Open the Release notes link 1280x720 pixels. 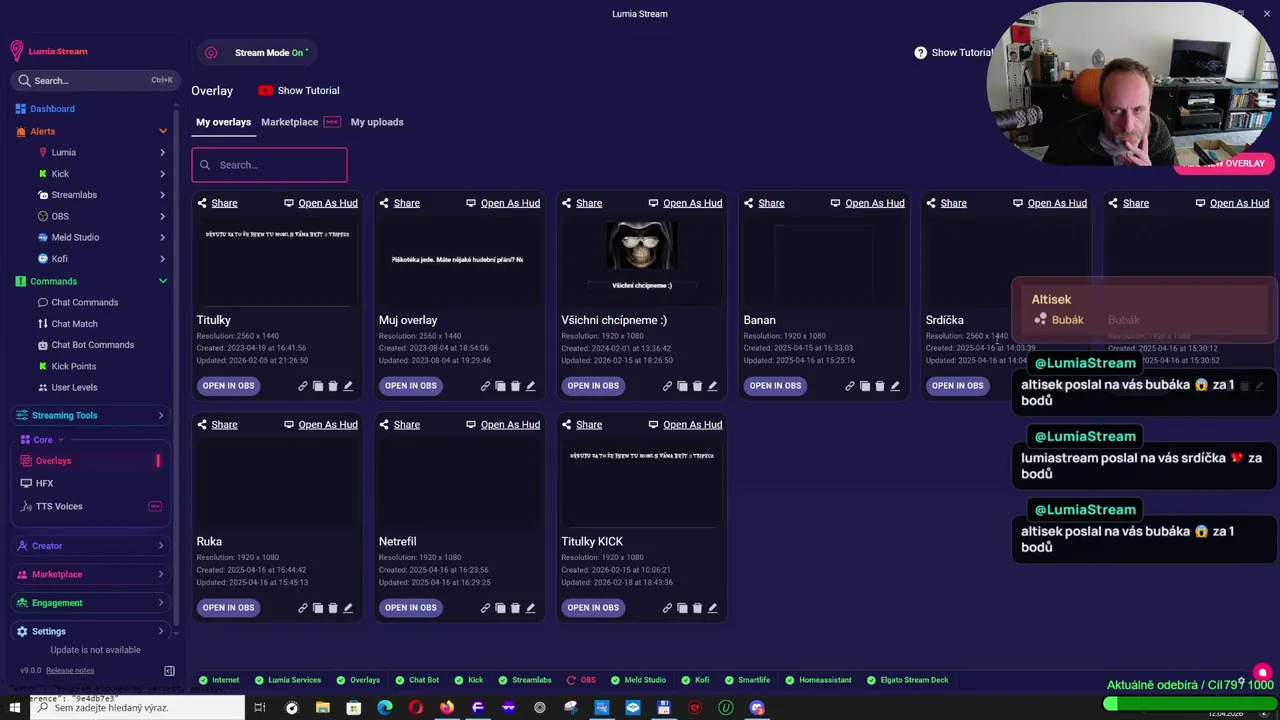pyautogui.click(x=70, y=671)
